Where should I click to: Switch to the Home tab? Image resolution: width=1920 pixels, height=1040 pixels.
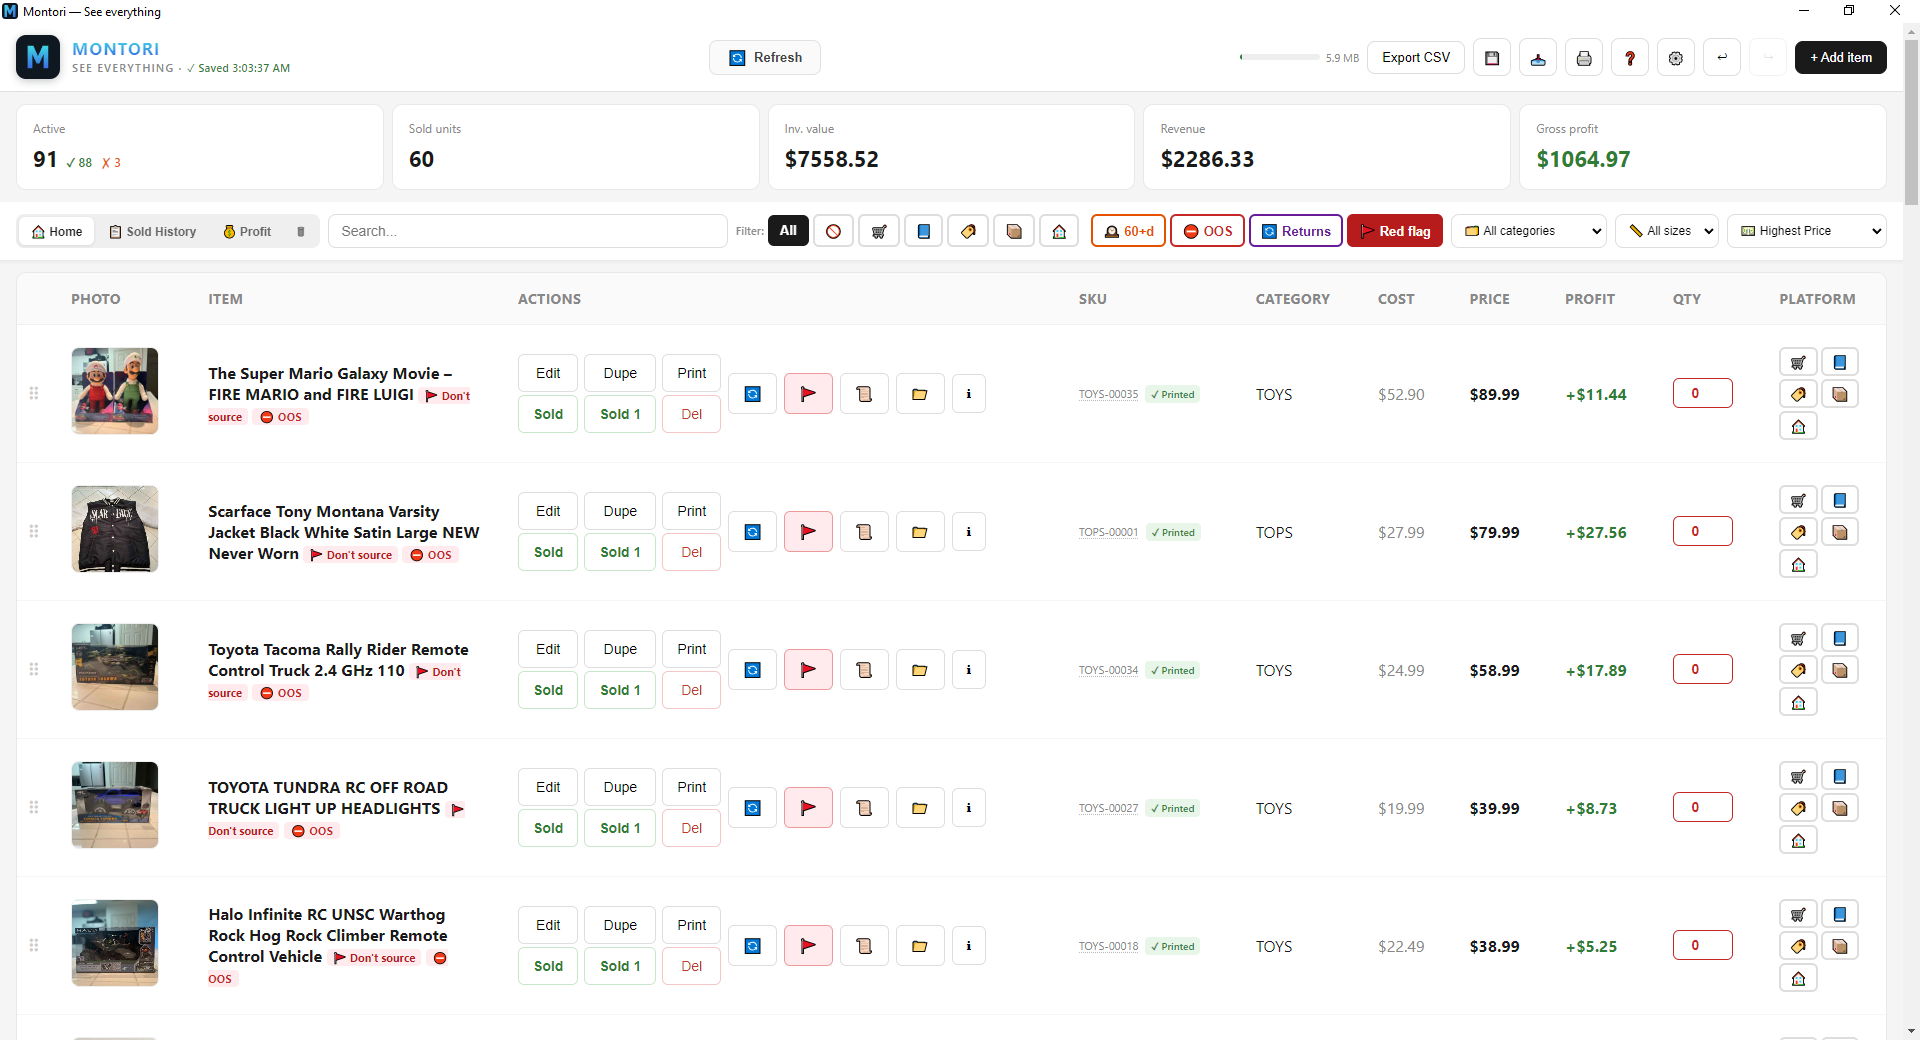click(x=57, y=231)
